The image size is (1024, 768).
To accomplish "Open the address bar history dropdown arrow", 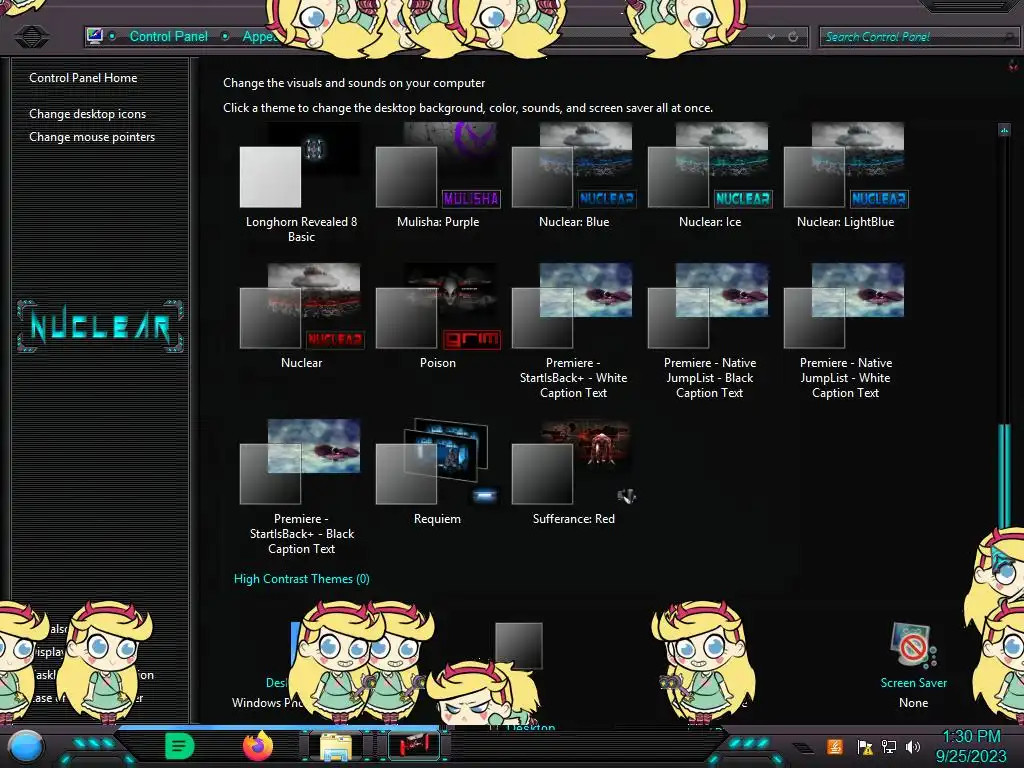I will pos(771,37).
